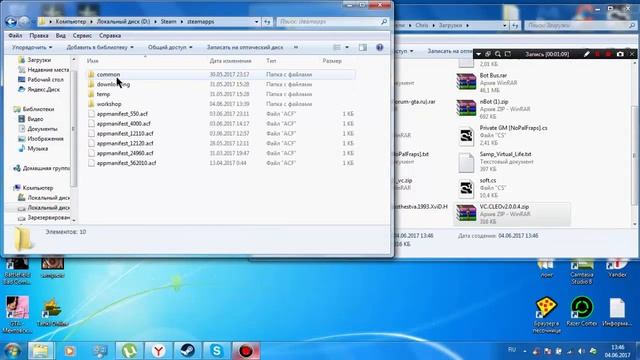Click the steamapps search field
The image size is (640, 360).
(x=332, y=22)
